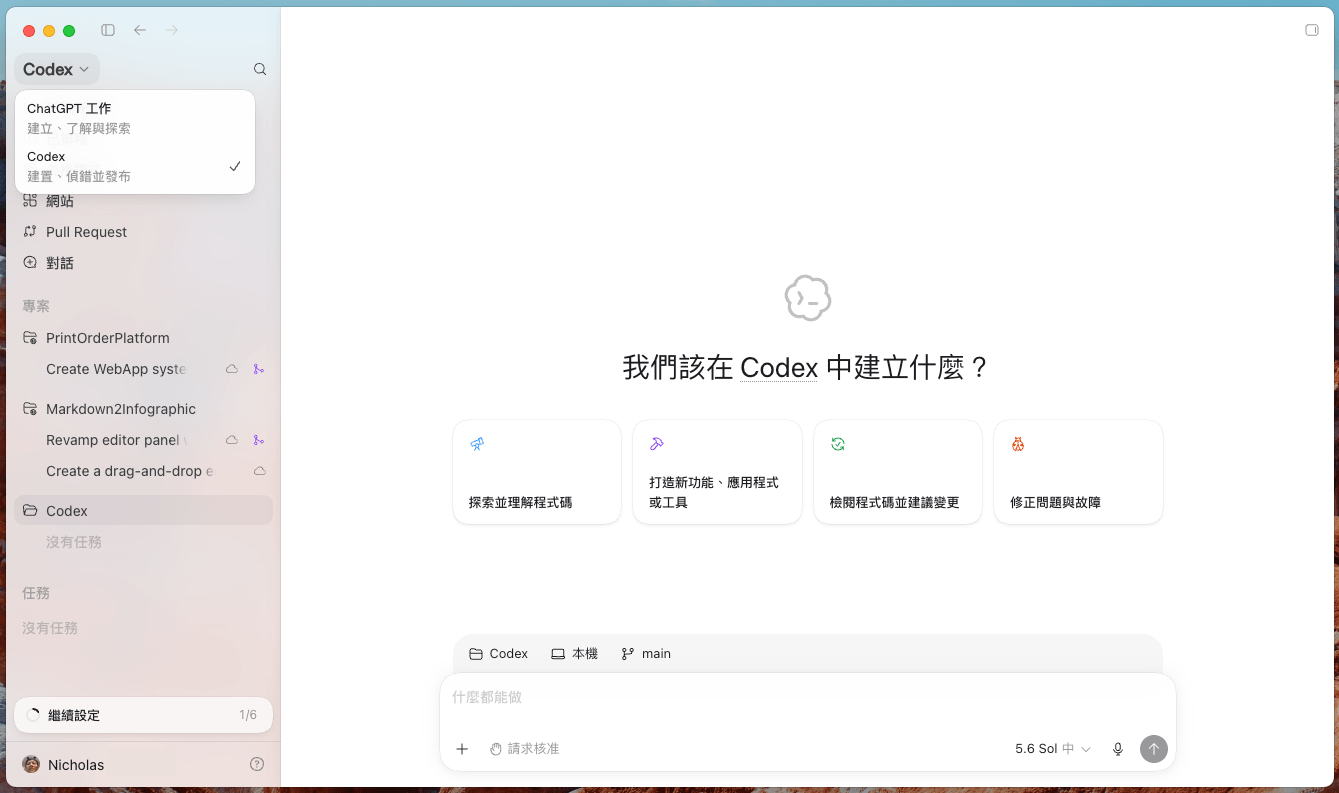Click the branch icon on Revamp editor row
The height and width of the screenshot is (793, 1339).
(258, 440)
